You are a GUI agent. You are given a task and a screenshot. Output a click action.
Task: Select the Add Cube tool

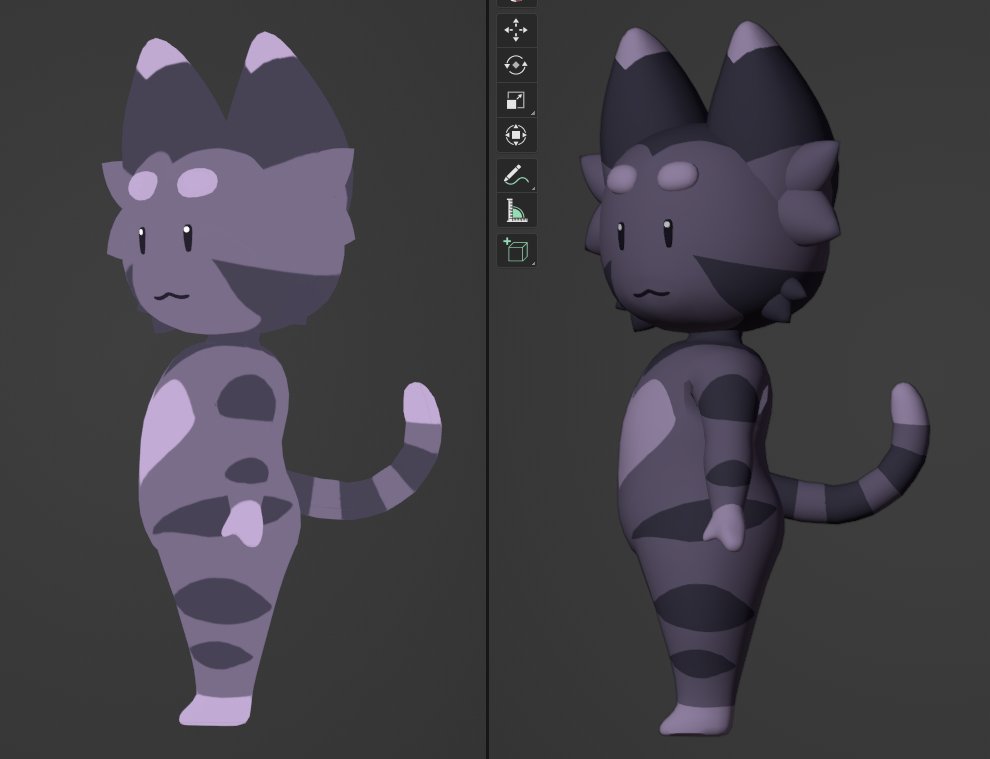[x=516, y=250]
